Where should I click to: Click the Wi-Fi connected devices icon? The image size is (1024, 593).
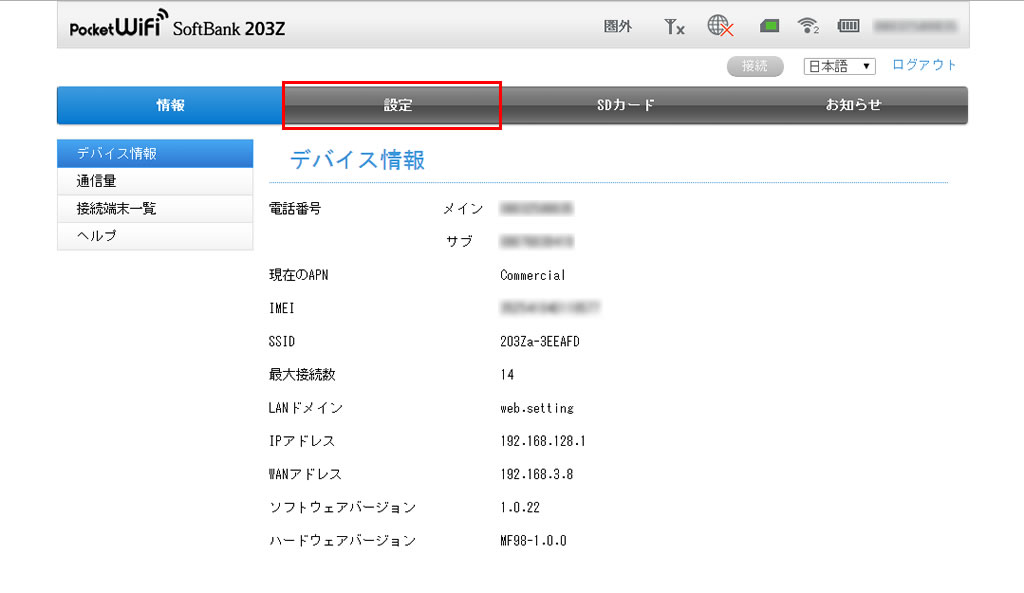tap(808, 27)
